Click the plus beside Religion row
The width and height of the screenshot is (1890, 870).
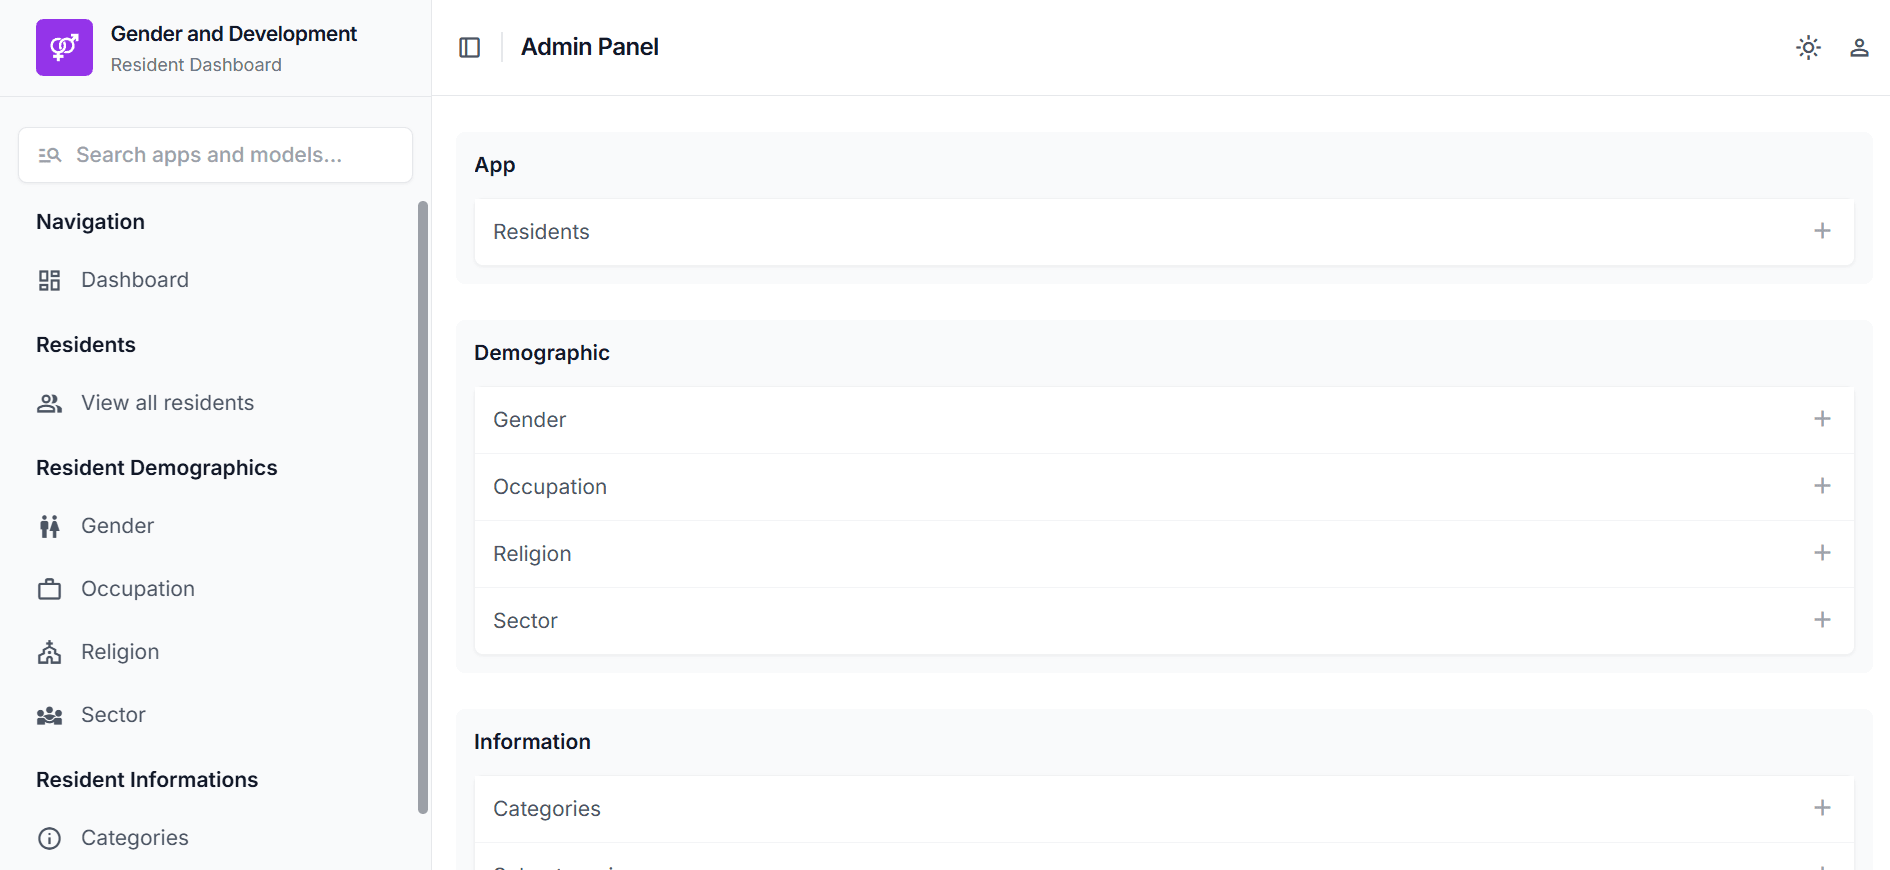click(1822, 553)
